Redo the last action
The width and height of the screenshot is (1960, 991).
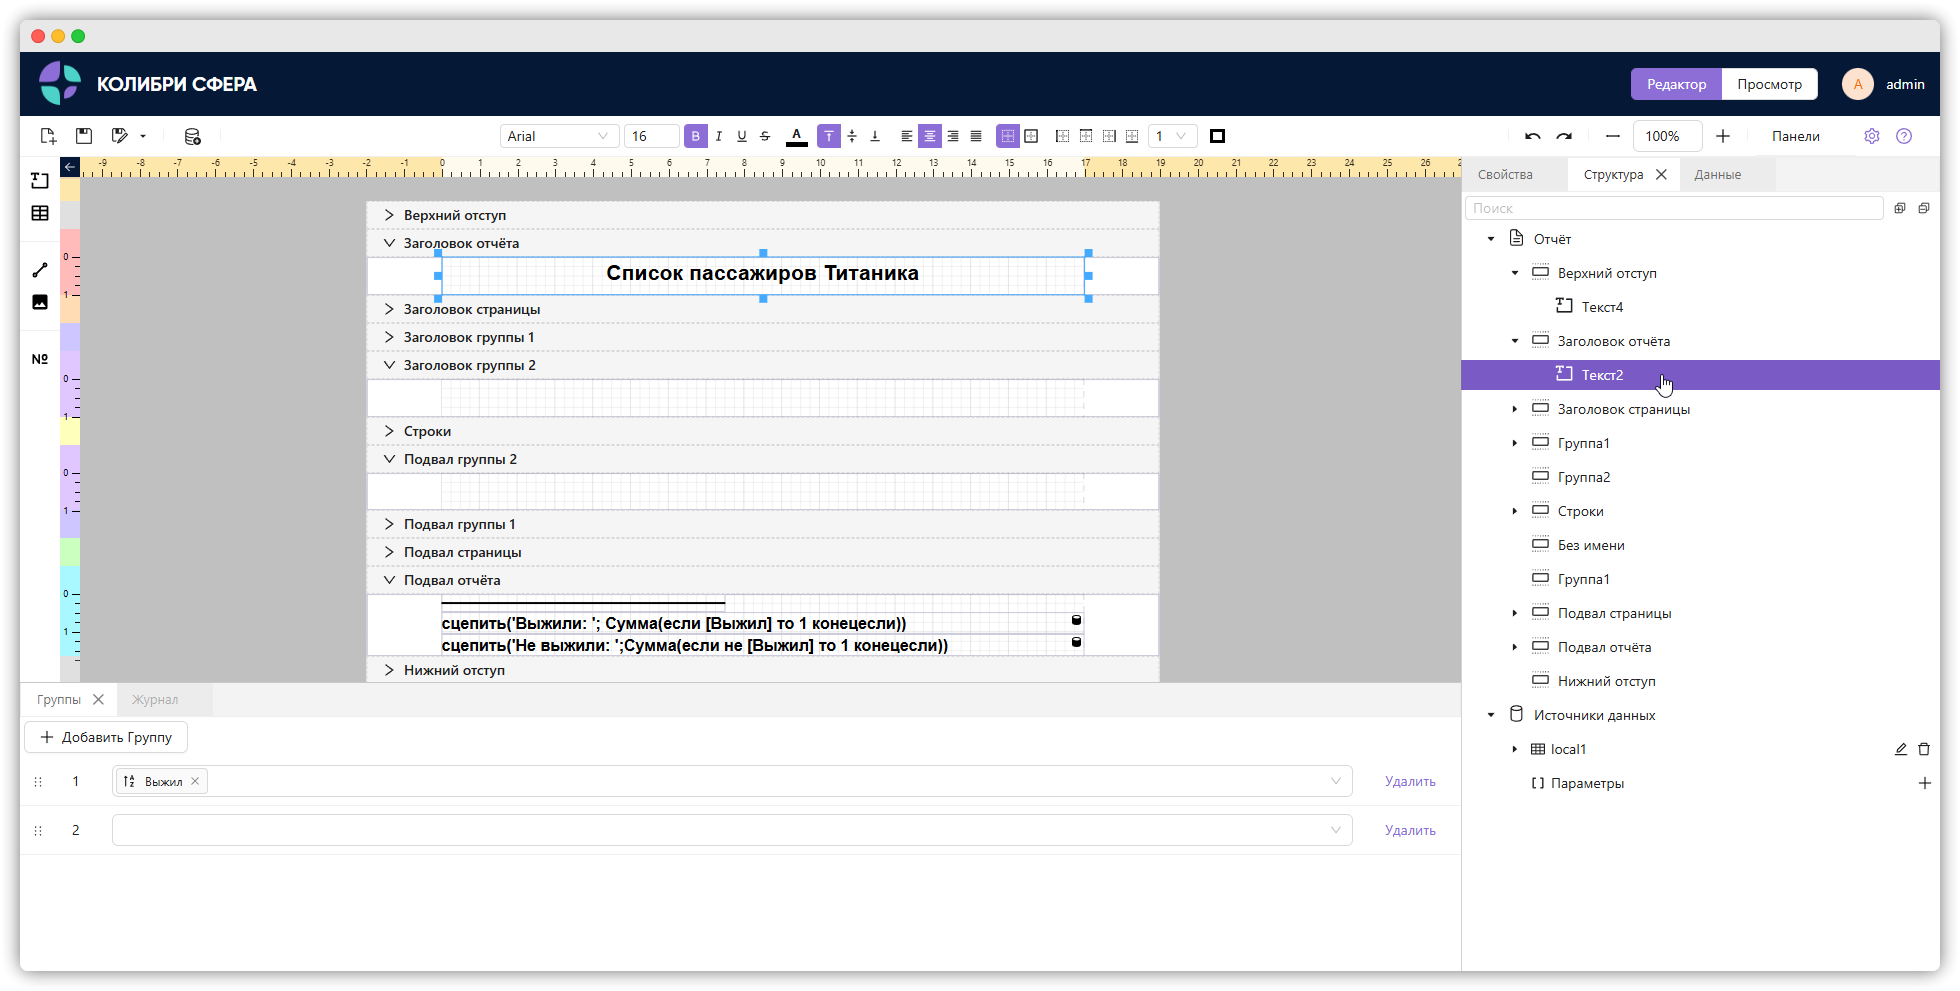point(1565,136)
